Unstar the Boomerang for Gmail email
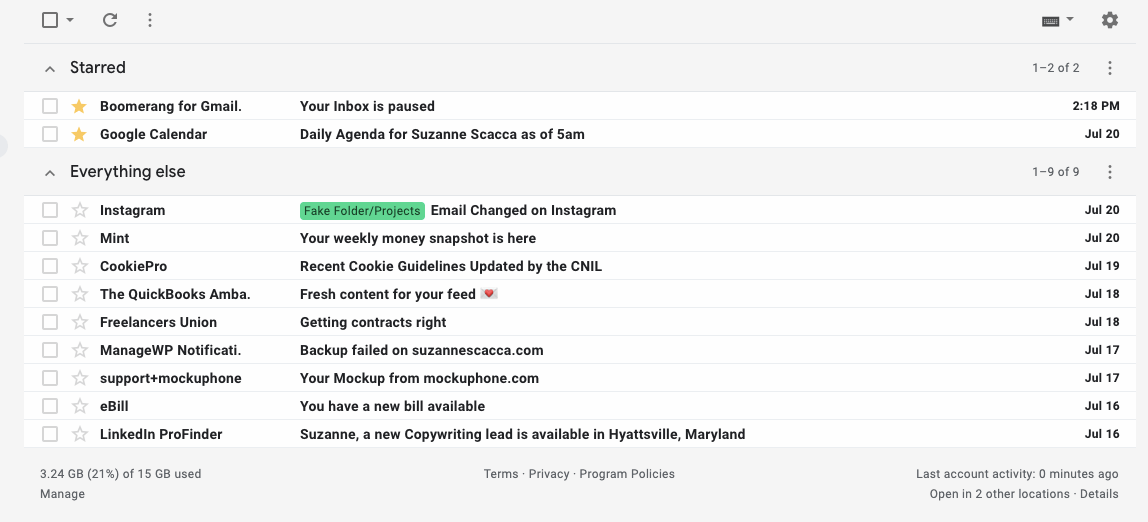1148x522 pixels. [x=79, y=106]
